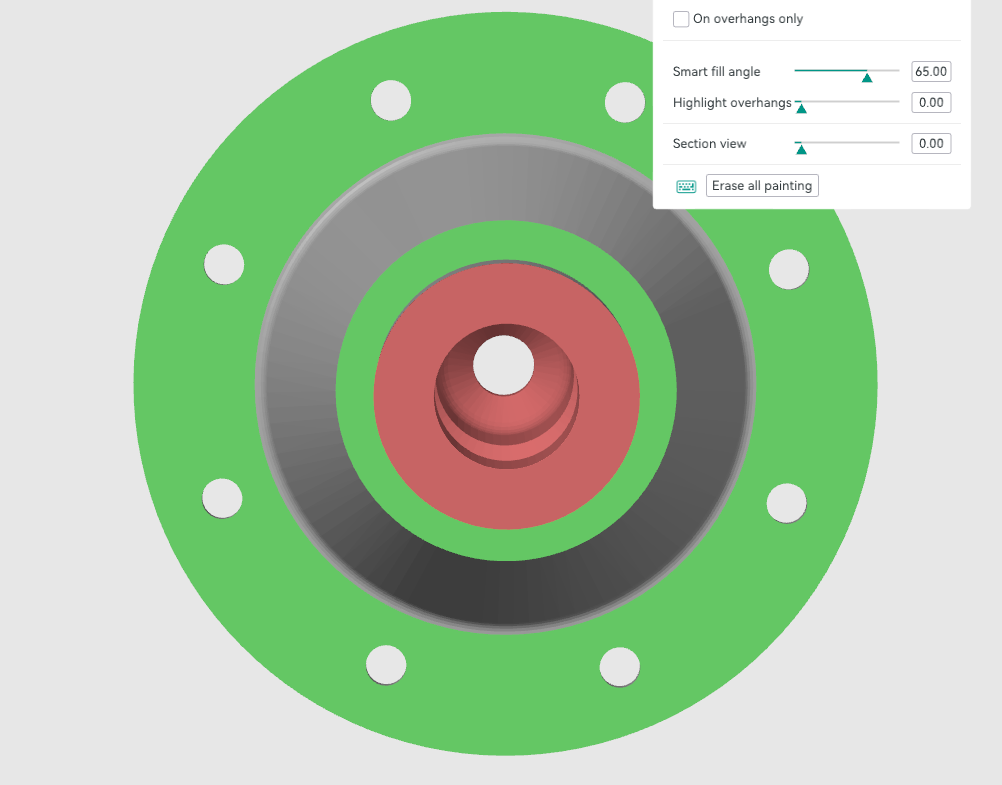Edit the Section view value field
The width and height of the screenshot is (1002, 785).
coord(931,143)
